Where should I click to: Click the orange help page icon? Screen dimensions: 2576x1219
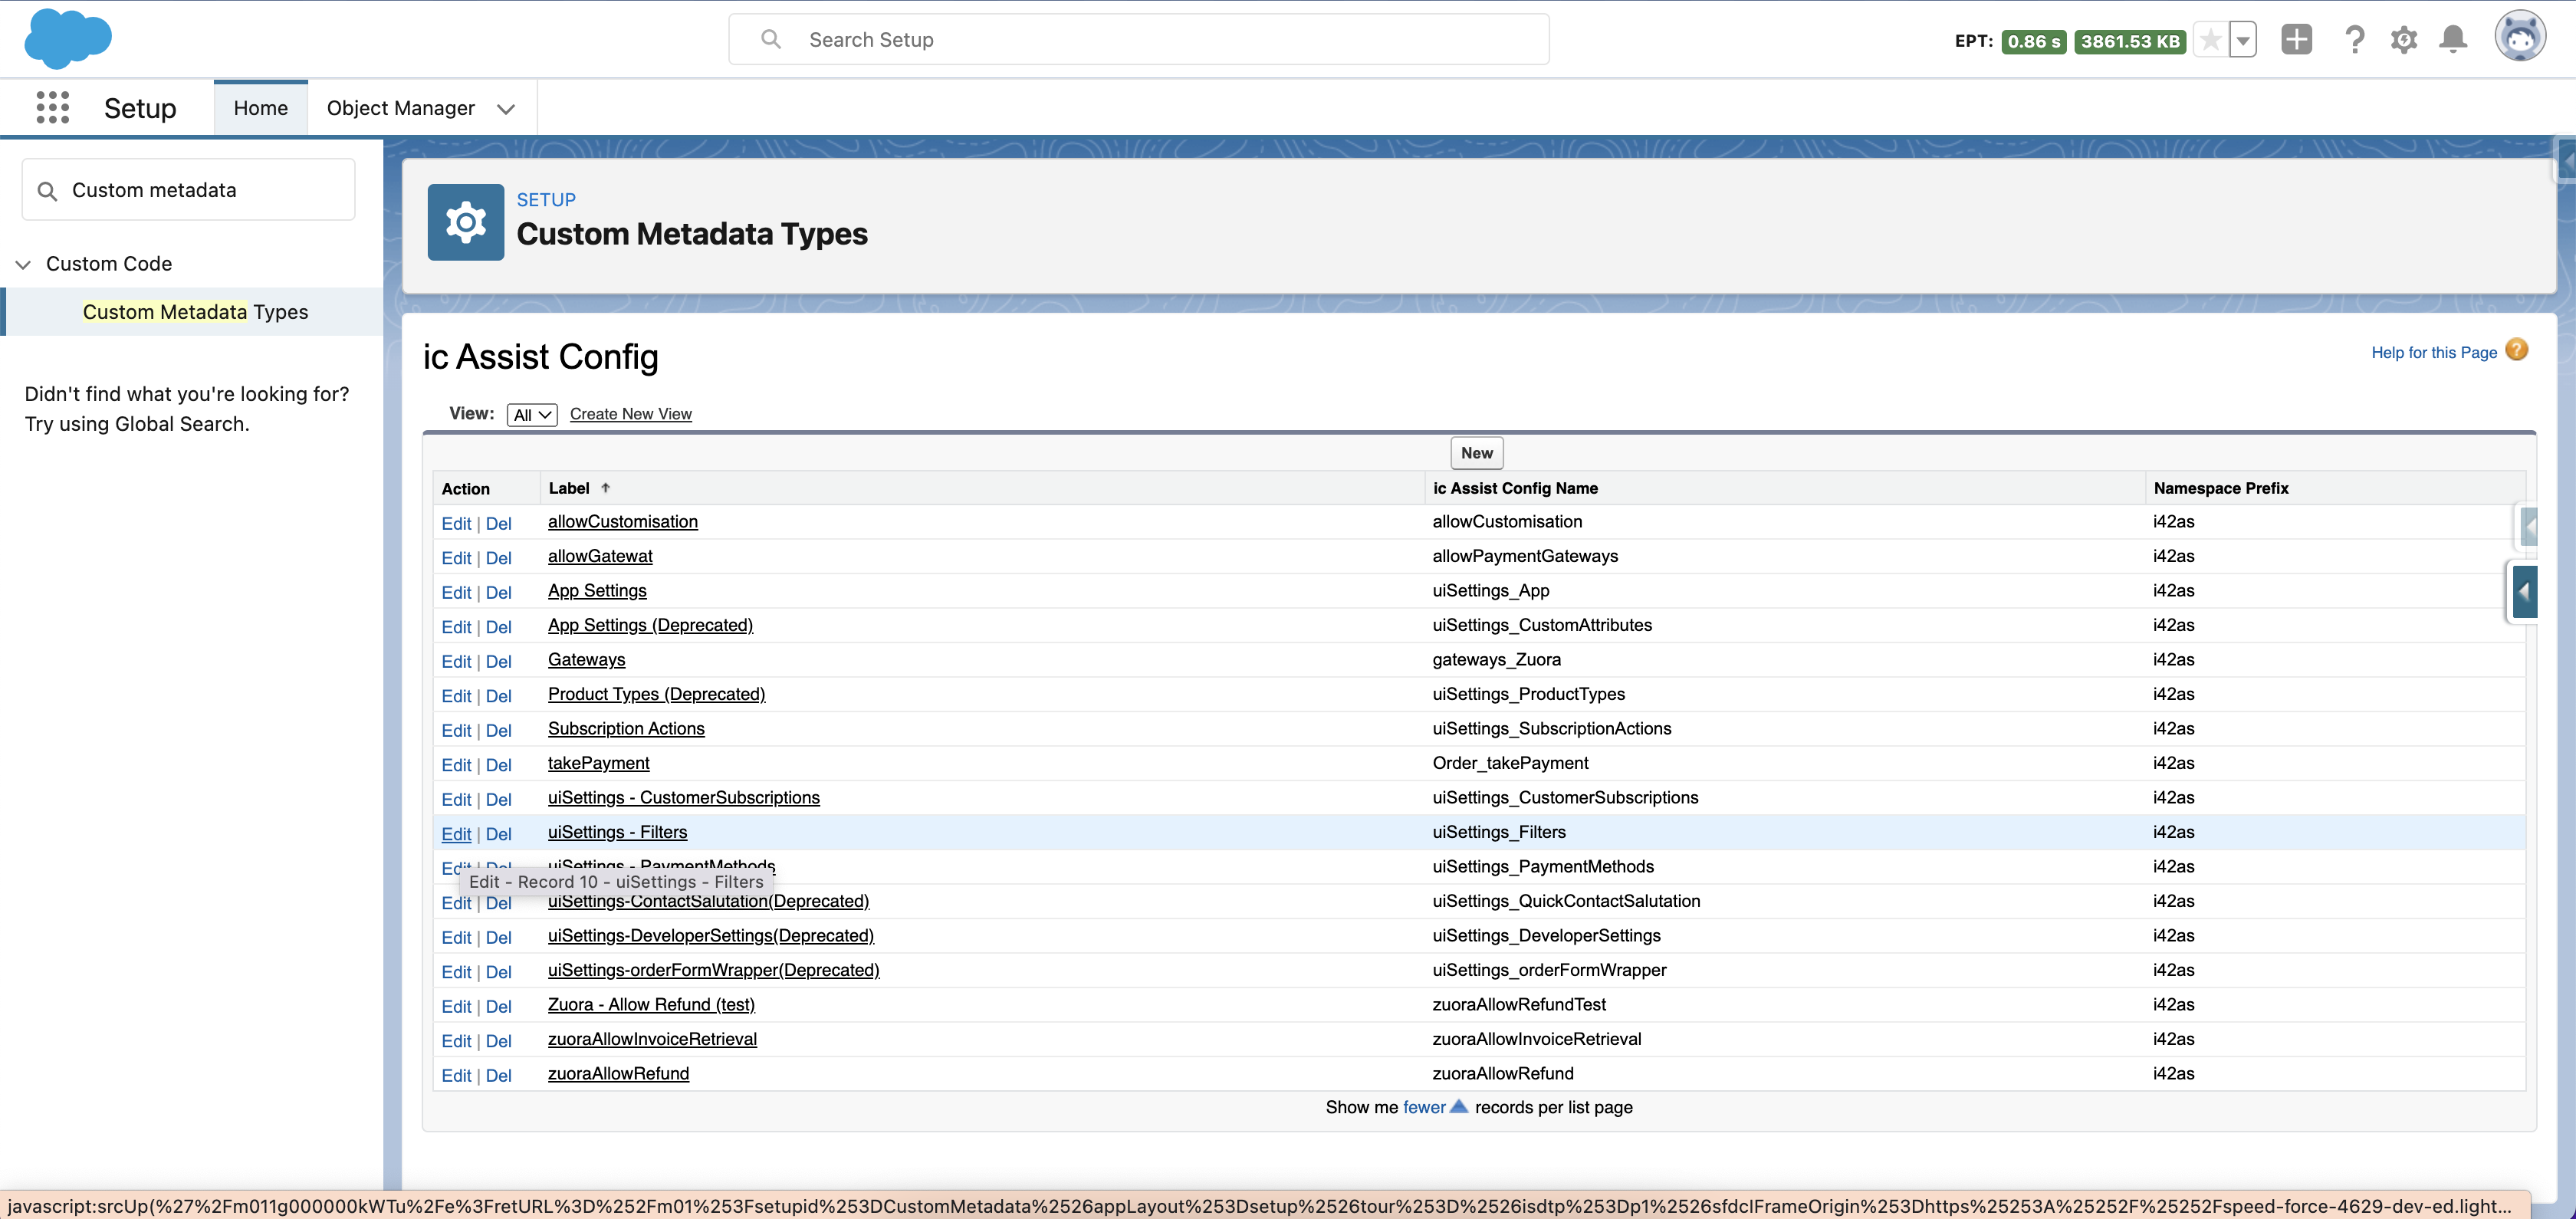[x=2517, y=350]
